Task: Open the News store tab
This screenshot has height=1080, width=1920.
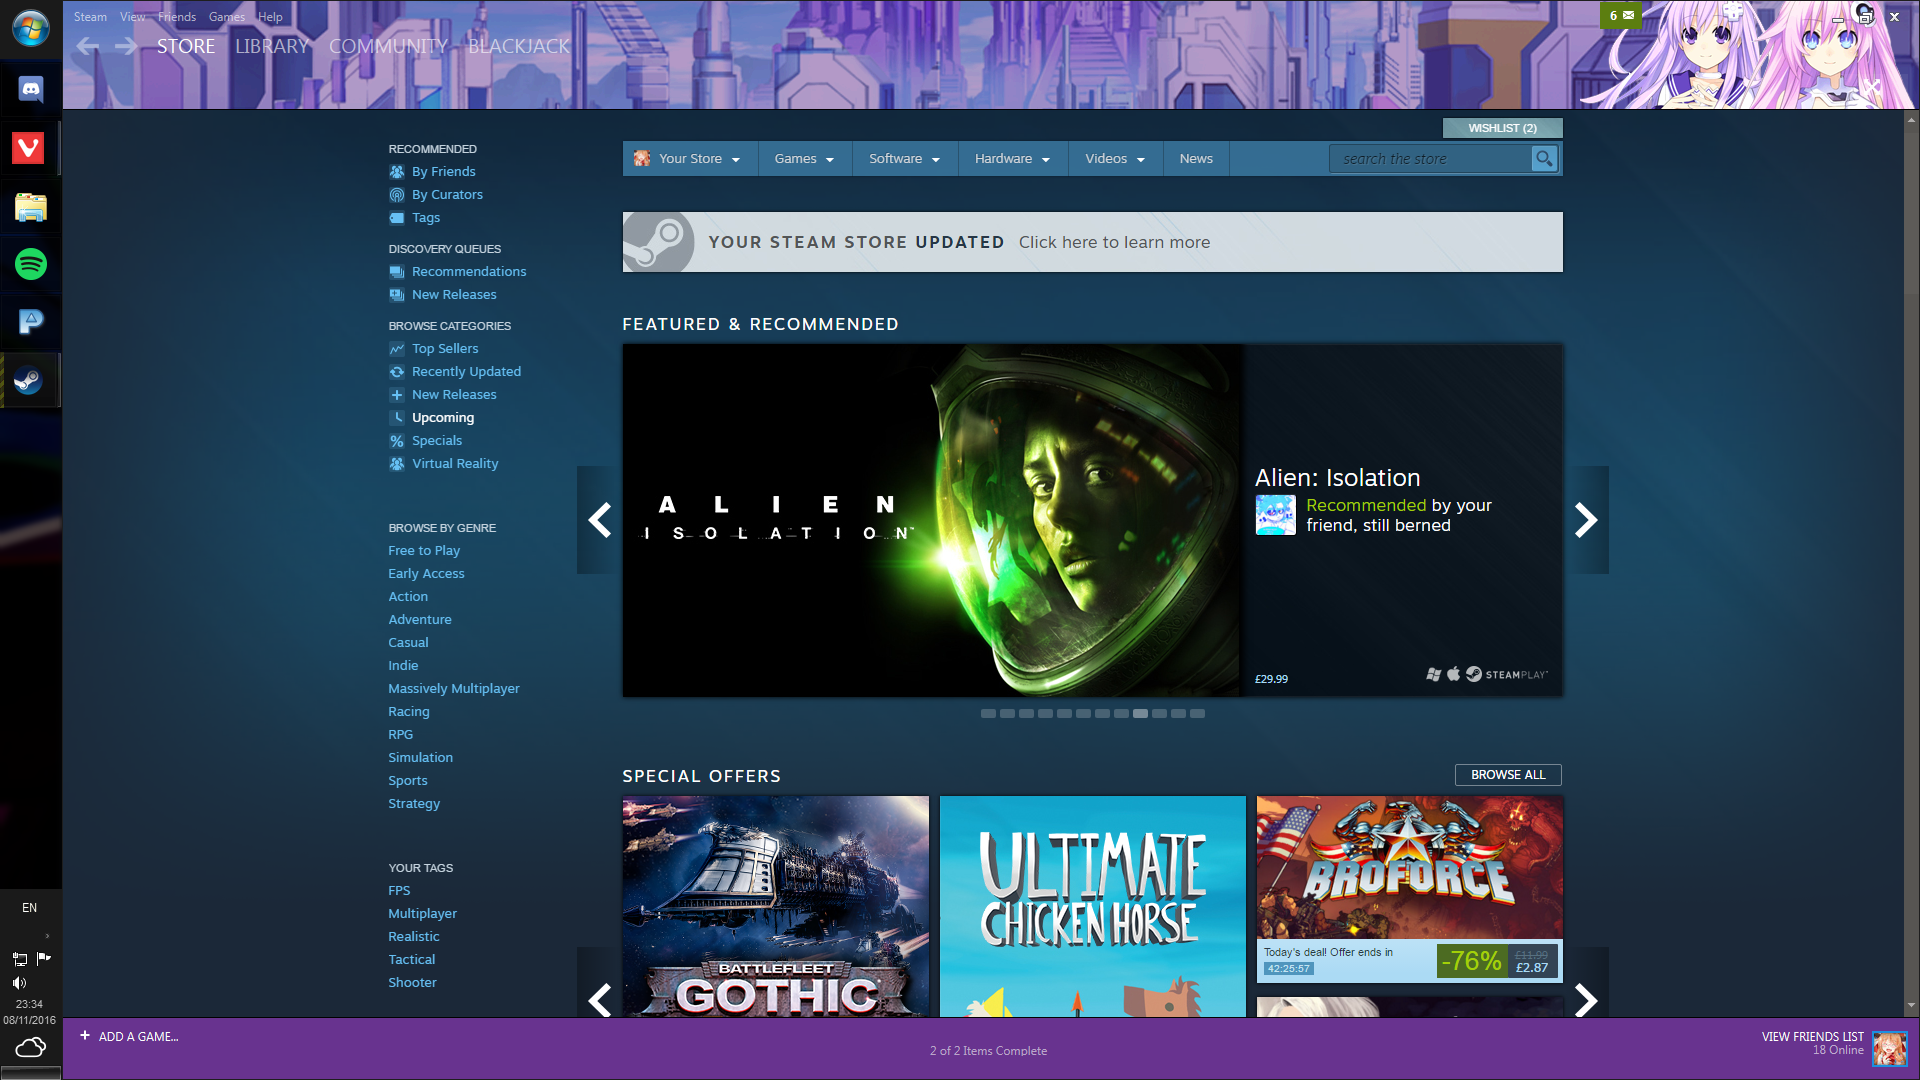Action: pyautogui.click(x=1196, y=159)
